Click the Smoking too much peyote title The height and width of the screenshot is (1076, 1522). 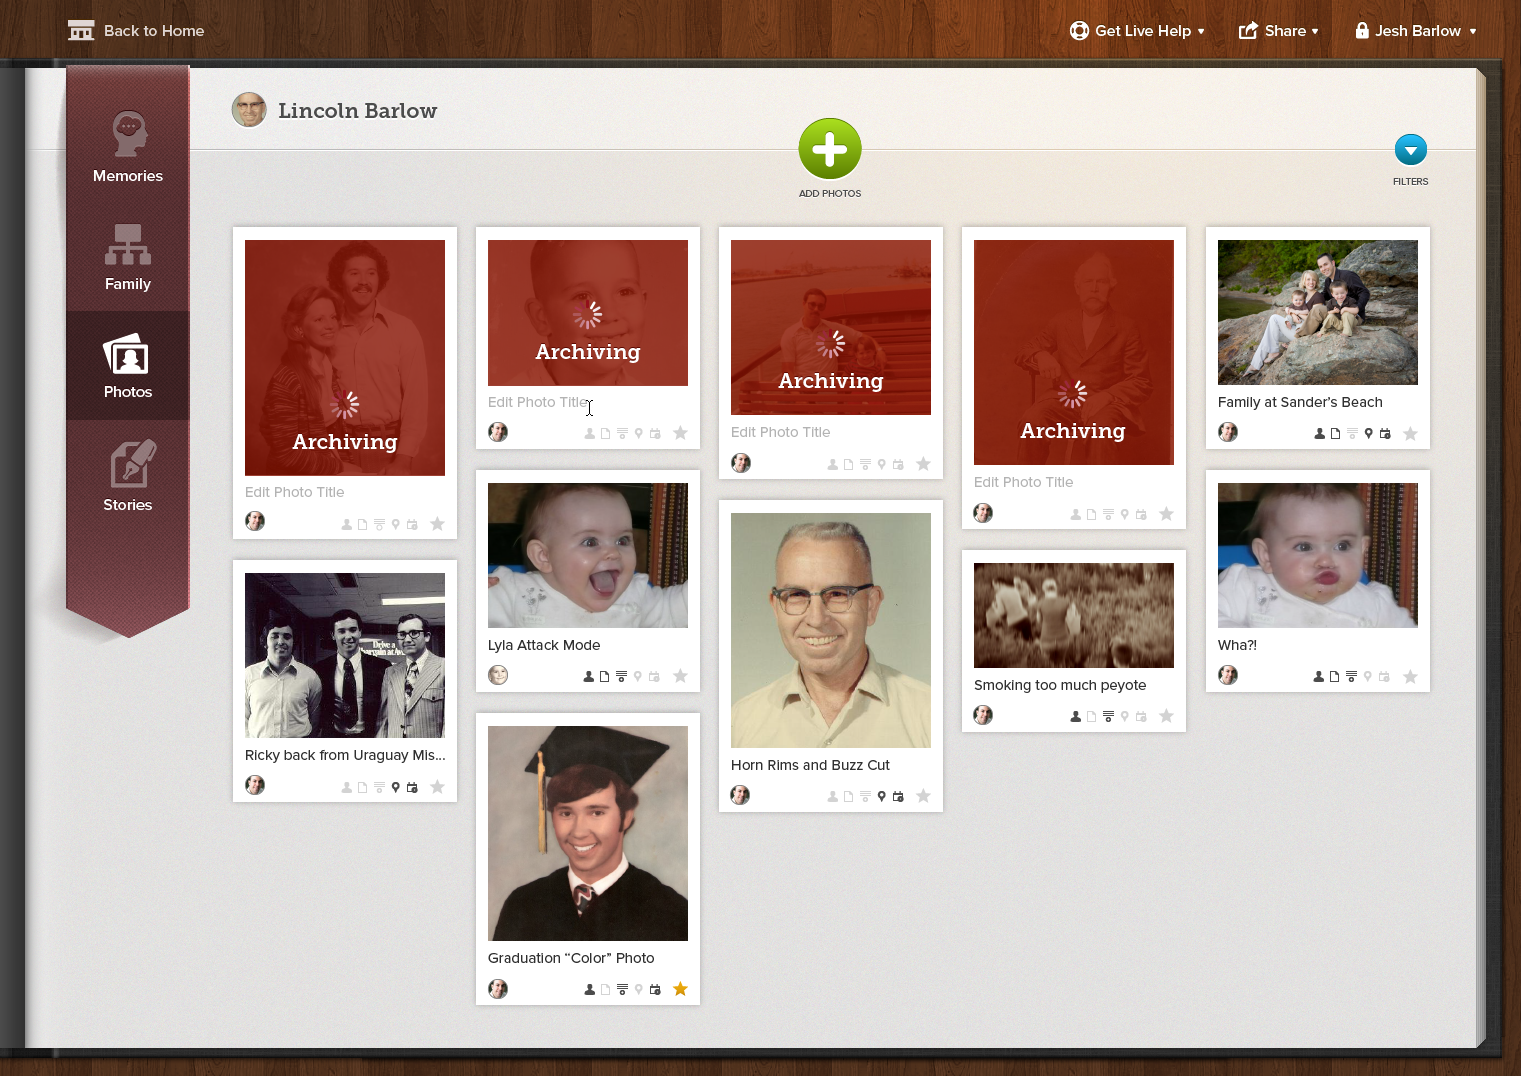coord(1060,685)
